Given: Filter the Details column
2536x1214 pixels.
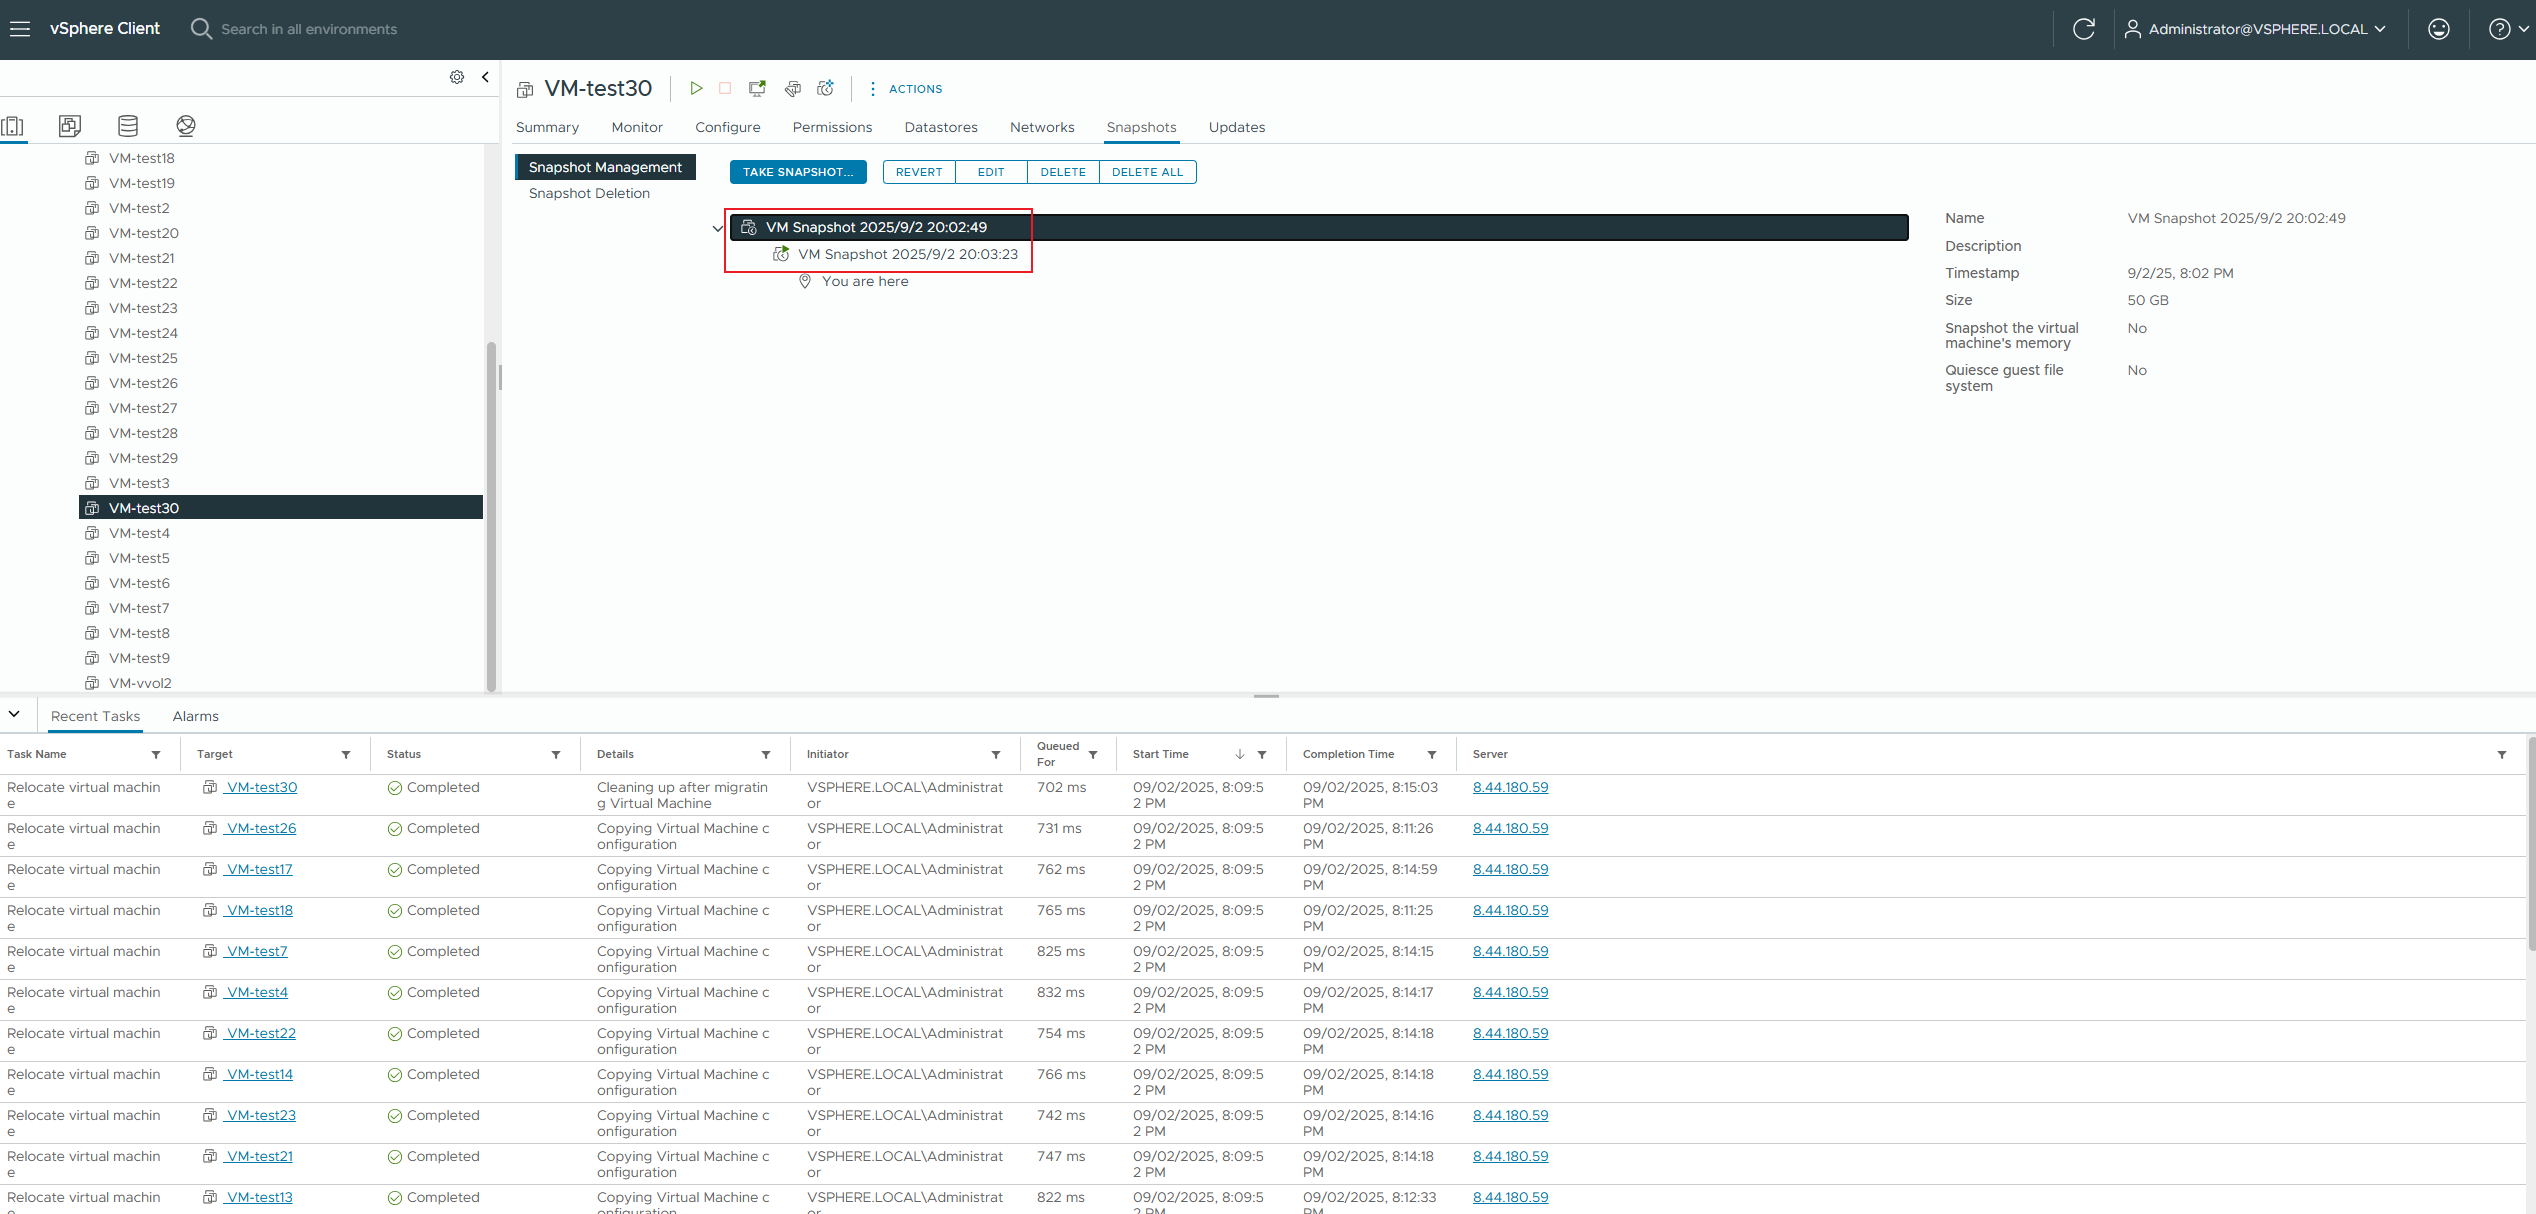Looking at the screenshot, I should [x=766, y=755].
